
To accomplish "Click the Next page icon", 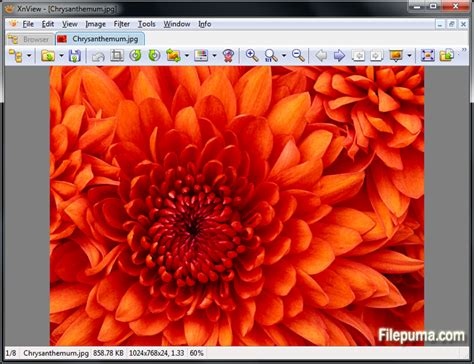I will coord(377,55).
